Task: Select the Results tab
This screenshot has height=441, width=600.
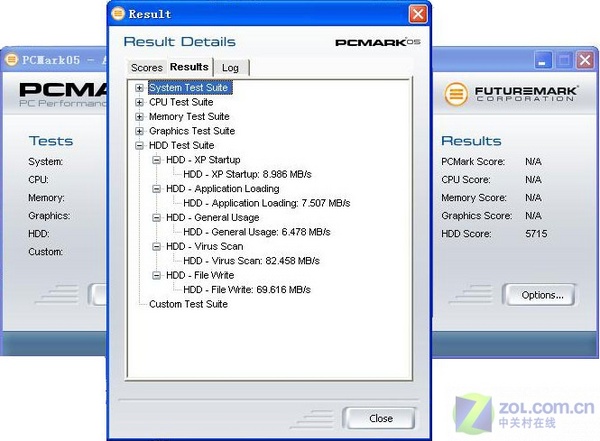Action: (189, 67)
